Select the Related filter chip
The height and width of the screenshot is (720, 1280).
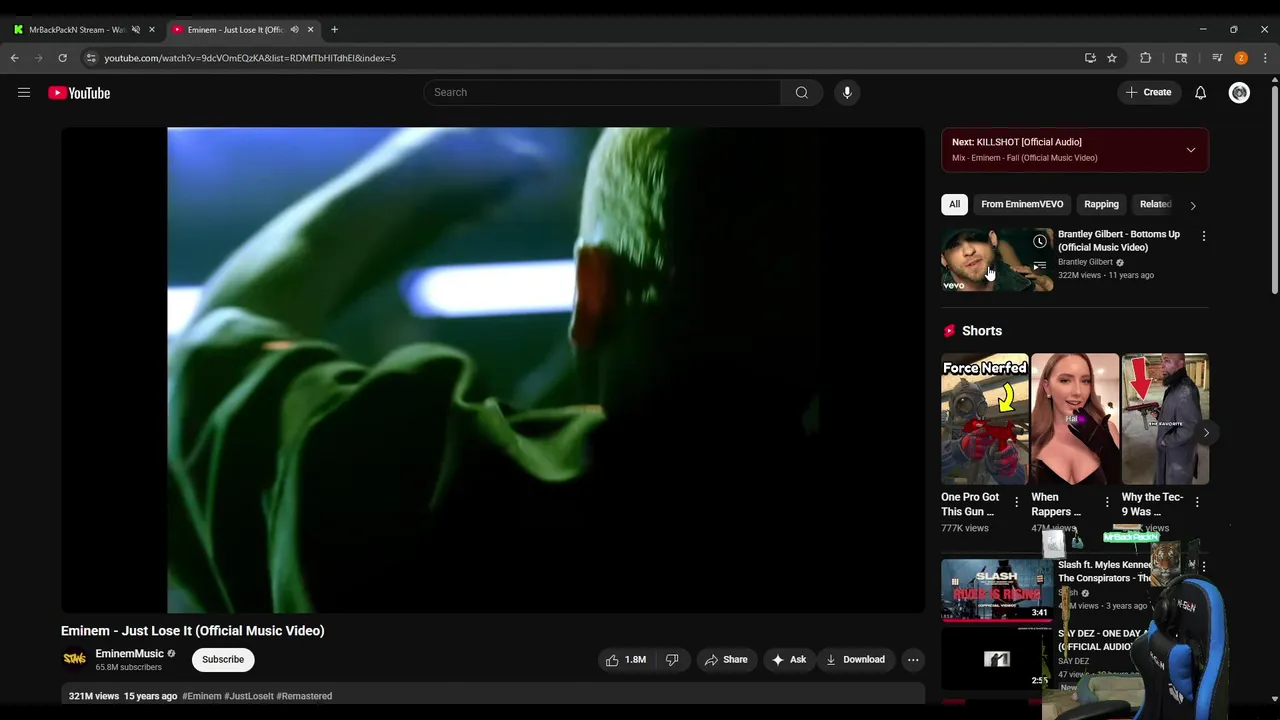coord(1155,204)
